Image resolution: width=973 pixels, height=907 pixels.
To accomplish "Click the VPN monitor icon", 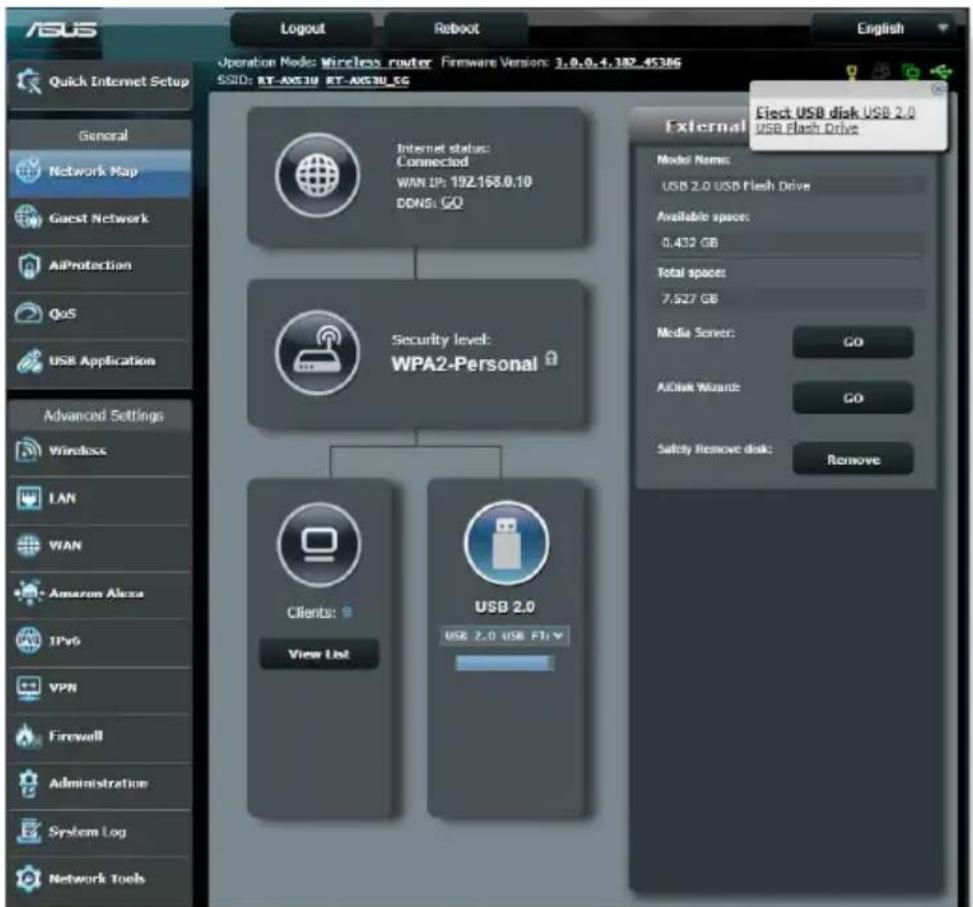I will 28,687.
